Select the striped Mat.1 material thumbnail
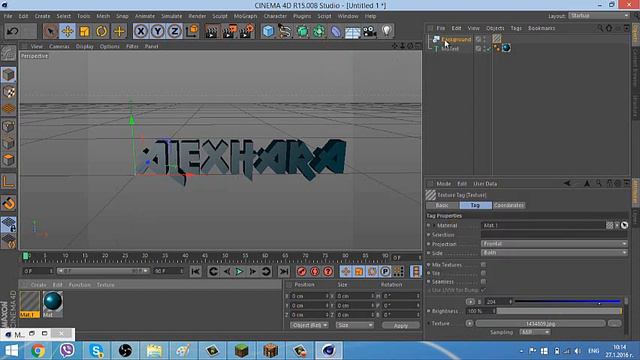Screen dimensions: 640x360 [30, 304]
